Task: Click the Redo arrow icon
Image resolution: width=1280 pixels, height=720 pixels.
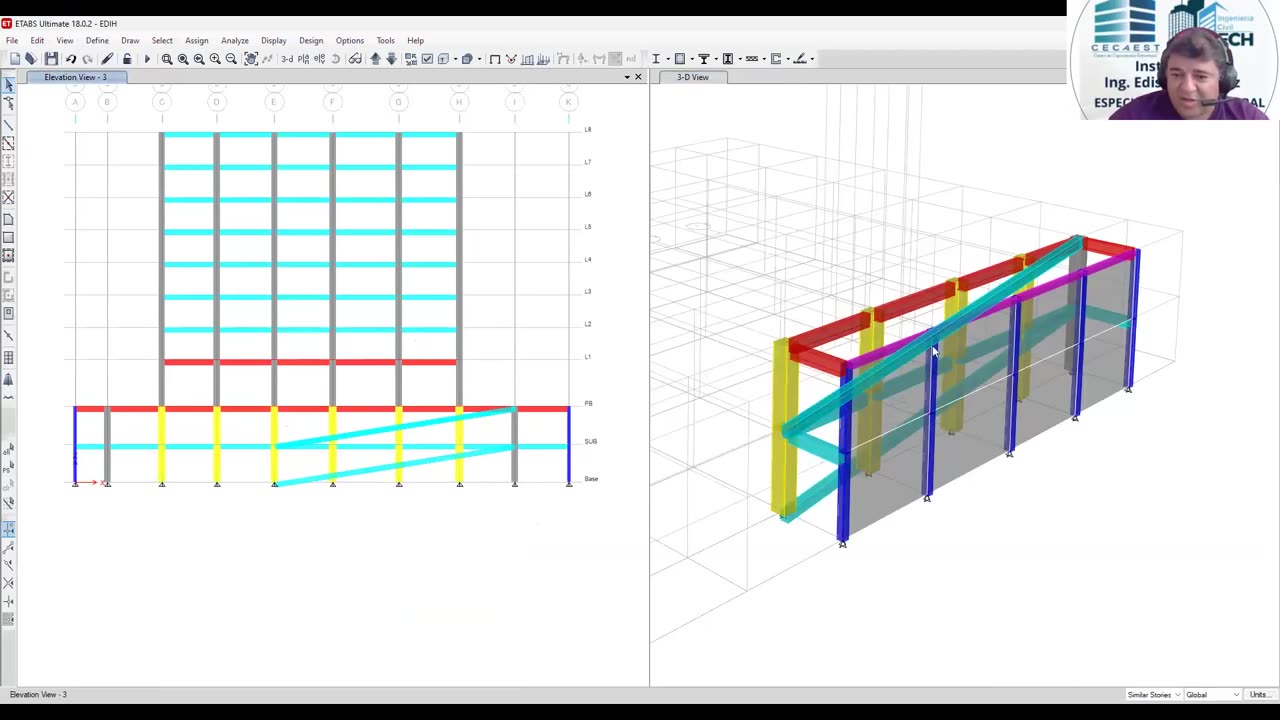Action: (x=87, y=59)
